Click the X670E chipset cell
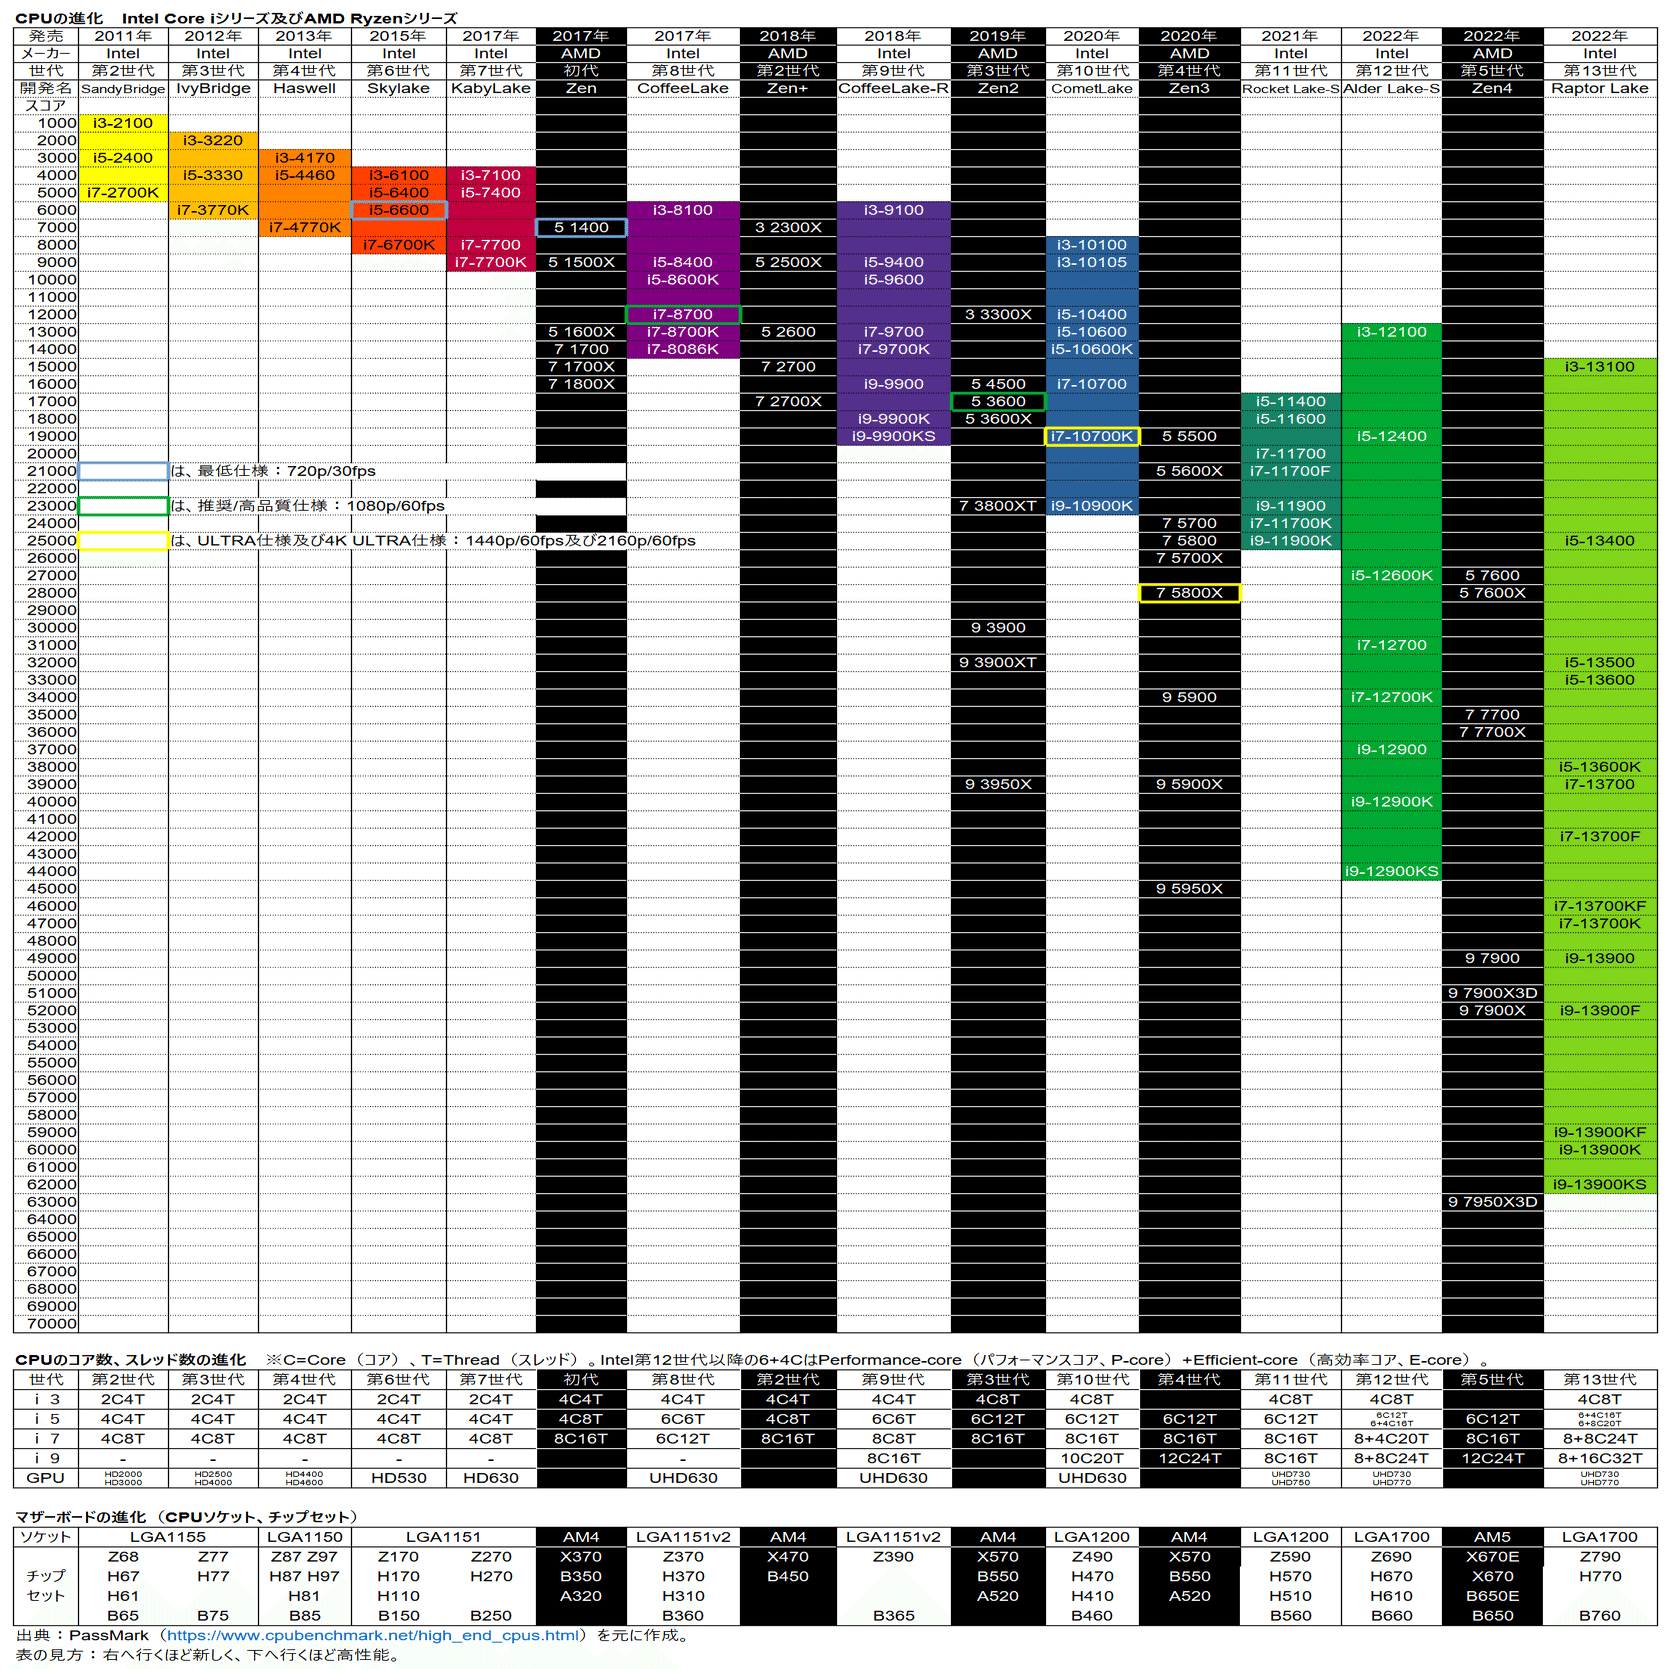 pos(1492,1557)
